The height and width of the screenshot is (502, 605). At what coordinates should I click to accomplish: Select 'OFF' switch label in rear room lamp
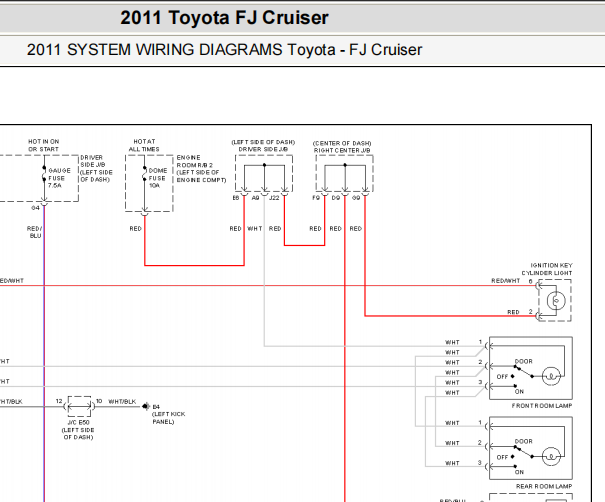tap(502, 457)
